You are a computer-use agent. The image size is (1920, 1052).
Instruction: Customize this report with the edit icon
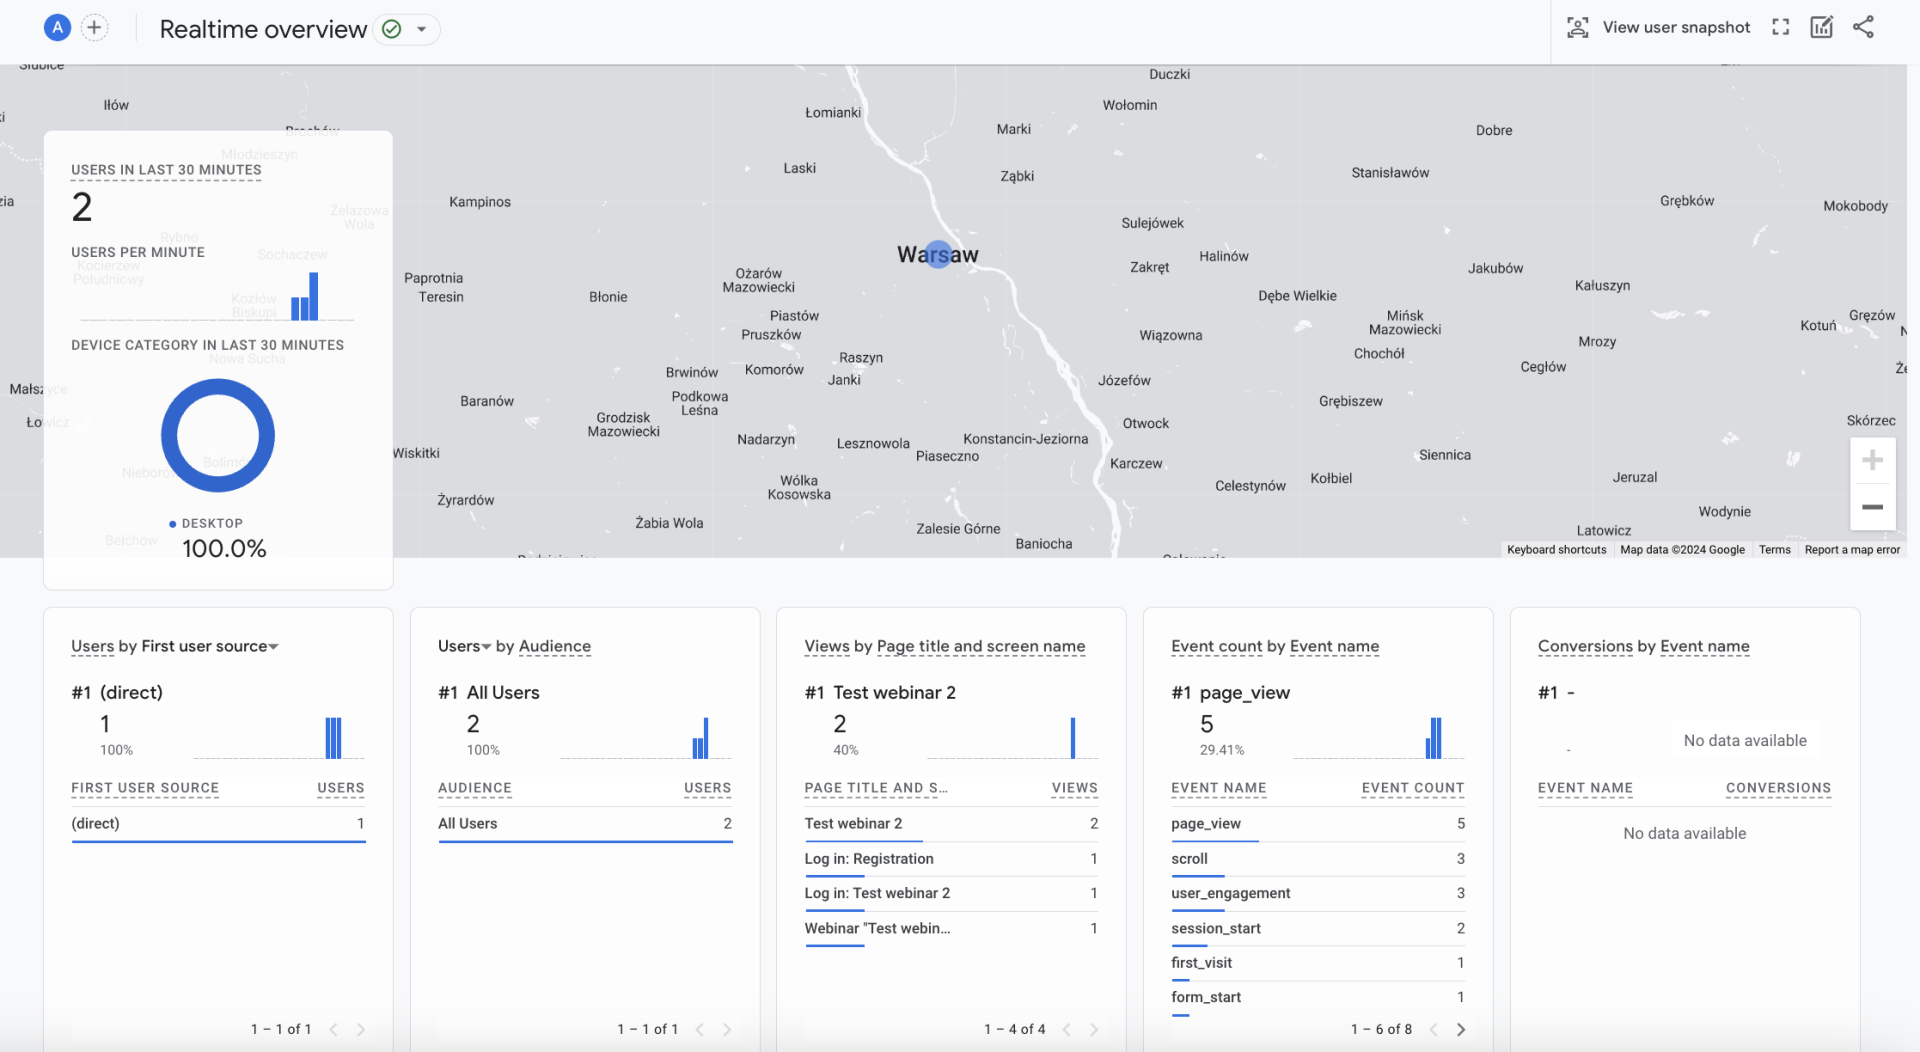click(x=1821, y=27)
